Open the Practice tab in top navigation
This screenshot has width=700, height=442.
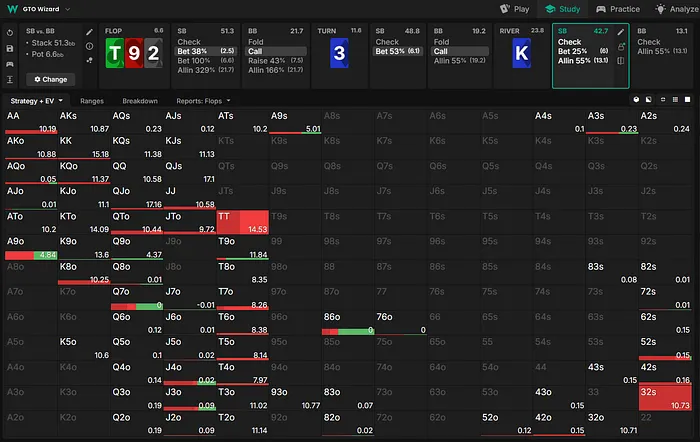click(617, 9)
